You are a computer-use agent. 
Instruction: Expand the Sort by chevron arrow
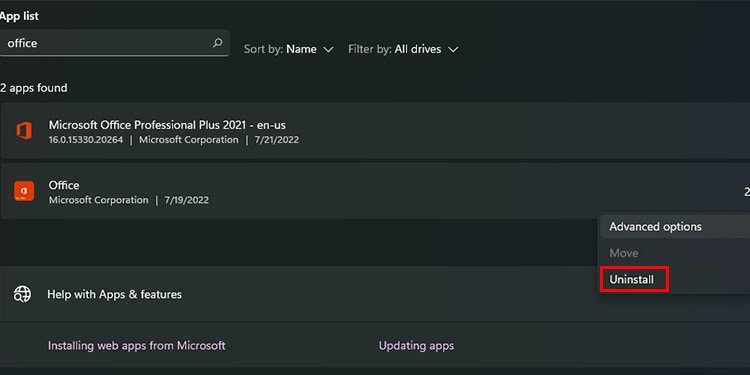[x=328, y=50]
